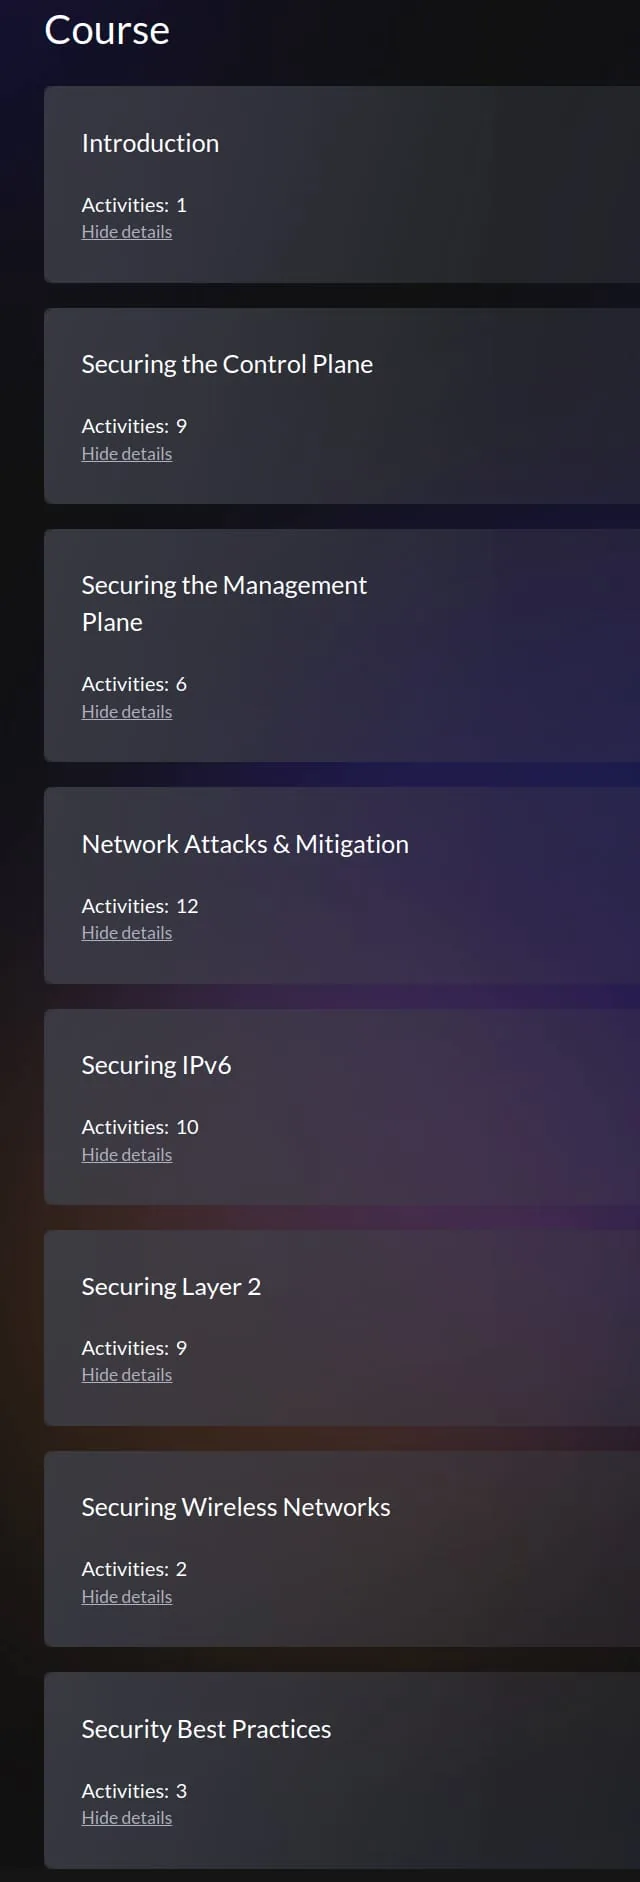The width and height of the screenshot is (640, 1882).
Task: Hide details for Securing the Management Plane
Action: 127,712
